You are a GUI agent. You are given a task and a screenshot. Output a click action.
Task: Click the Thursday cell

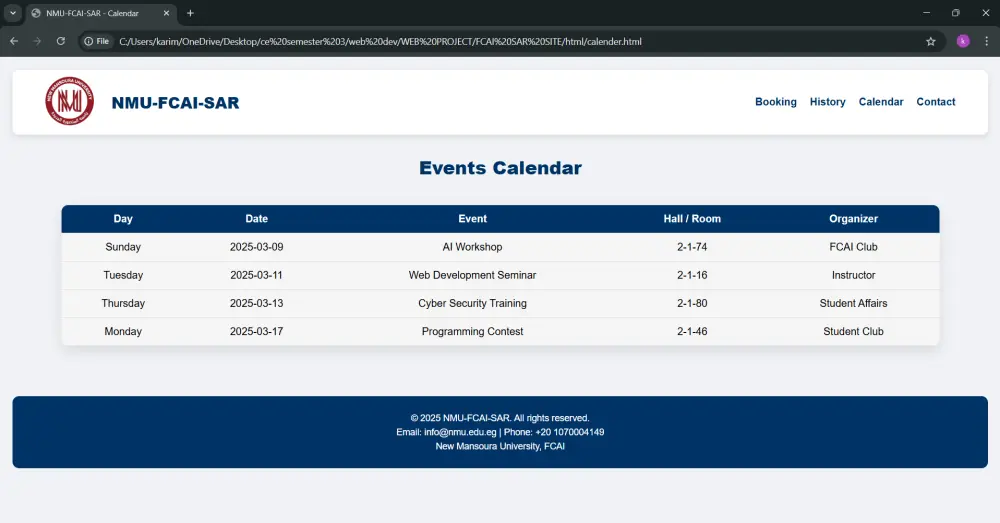(x=123, y=303)
